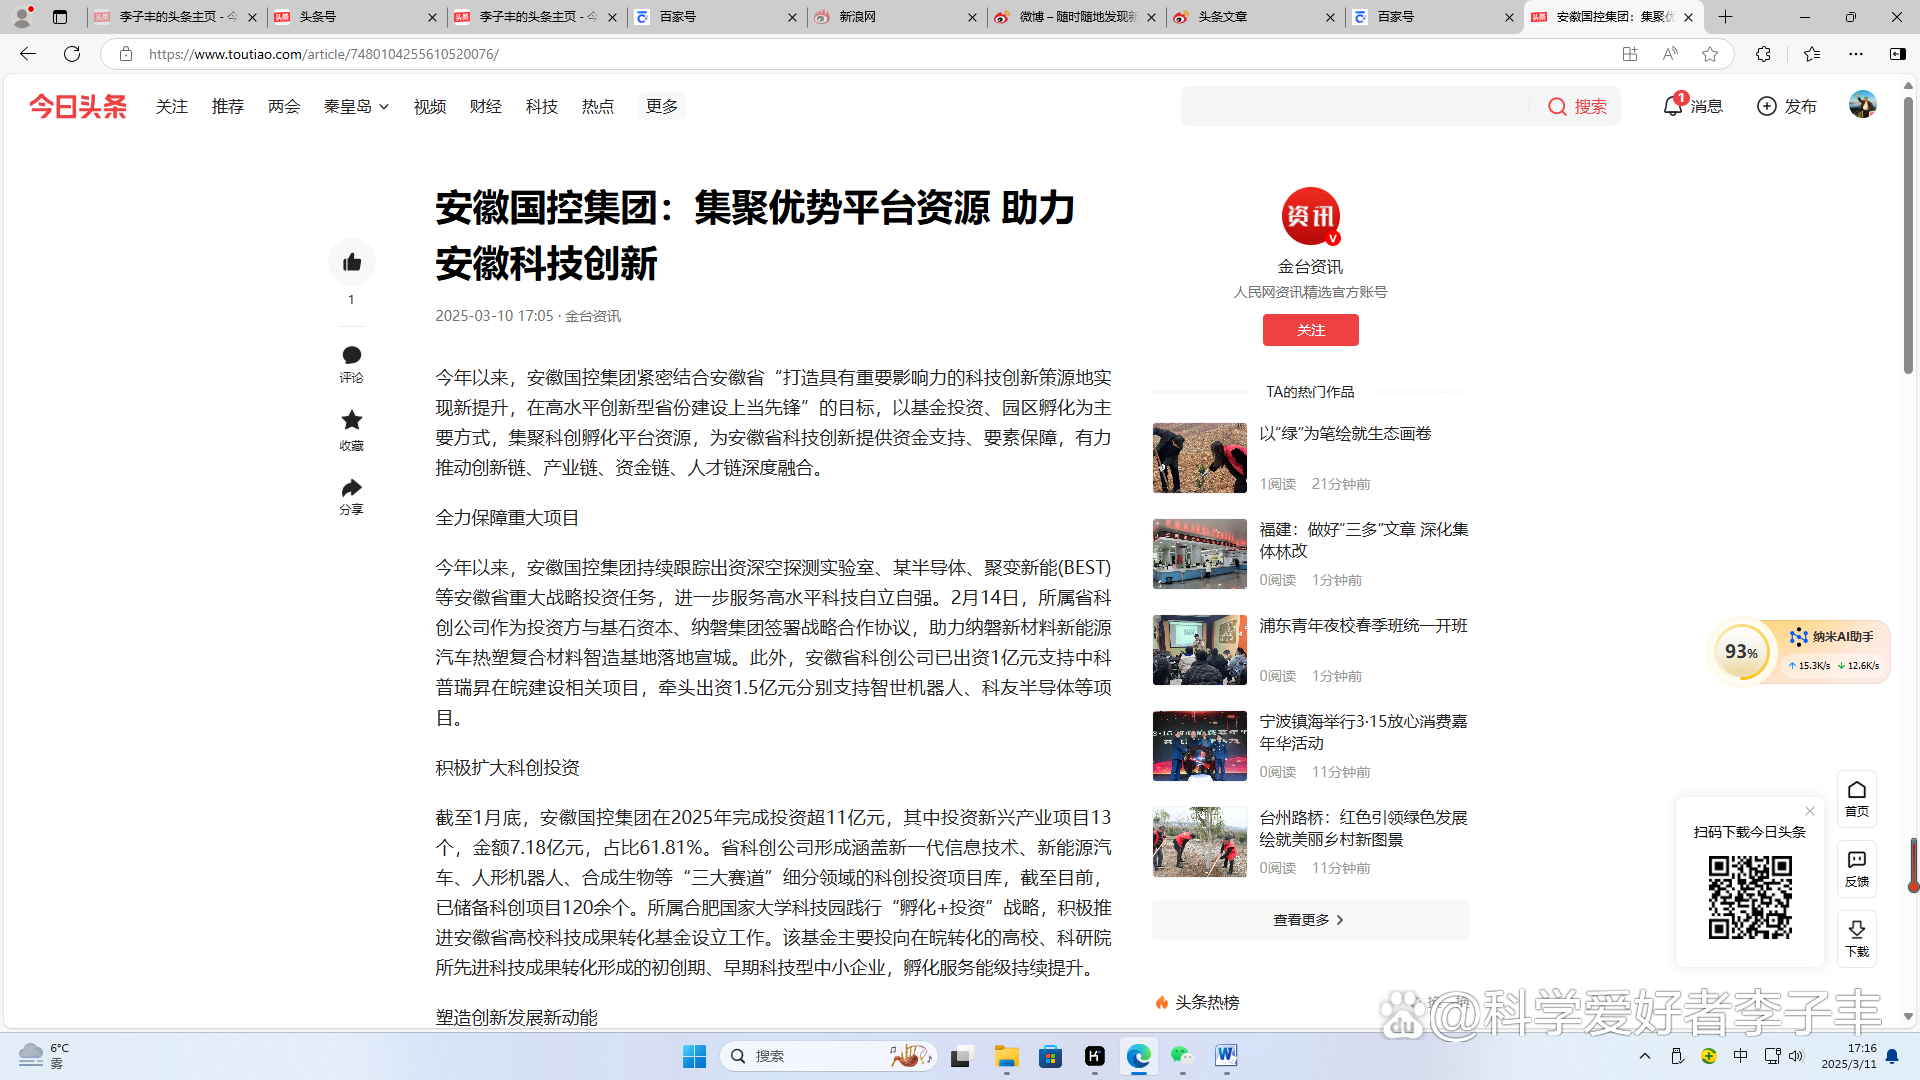Open 反馈 feedback from the right sidebar
This screenshot has height=1080, width=1920.
(x=1857, y=868)
